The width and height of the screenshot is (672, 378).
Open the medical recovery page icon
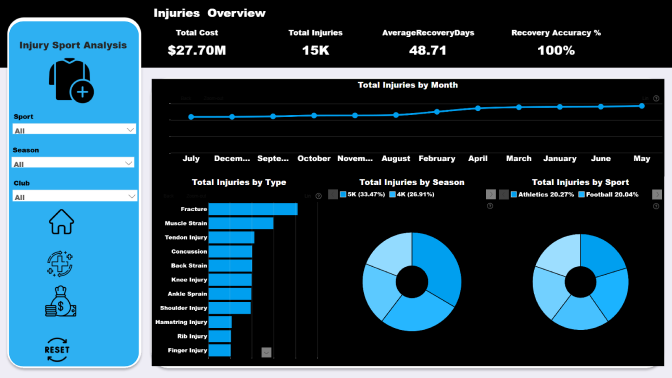(60, 264)
